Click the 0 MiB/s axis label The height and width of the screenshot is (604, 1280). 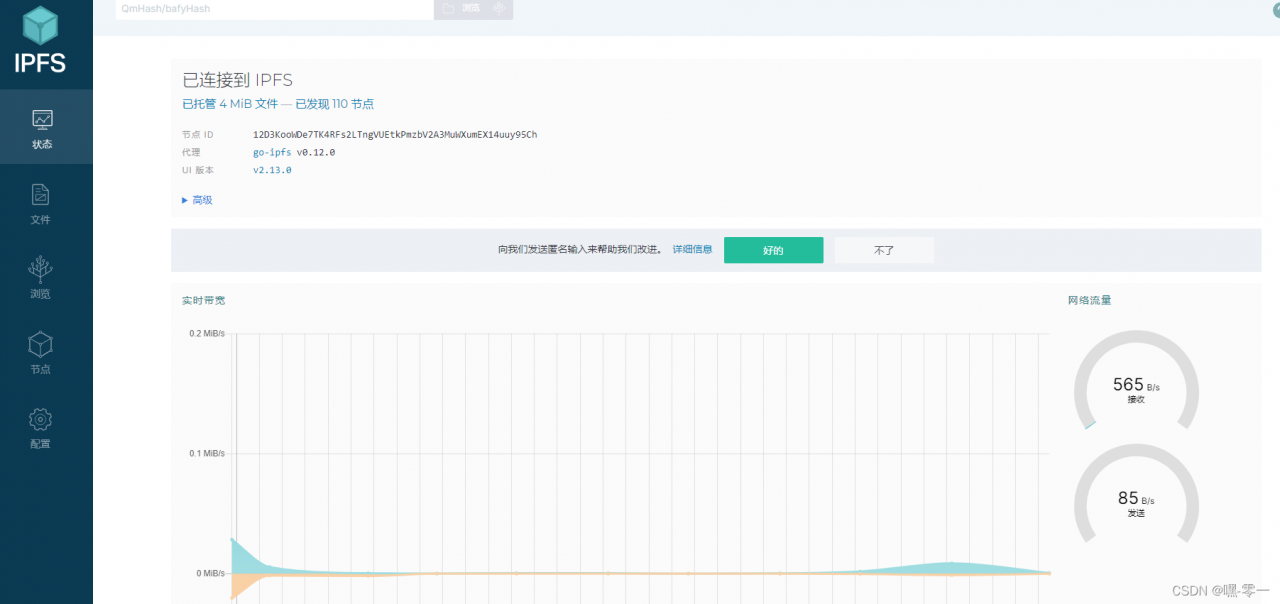point(211,573)
